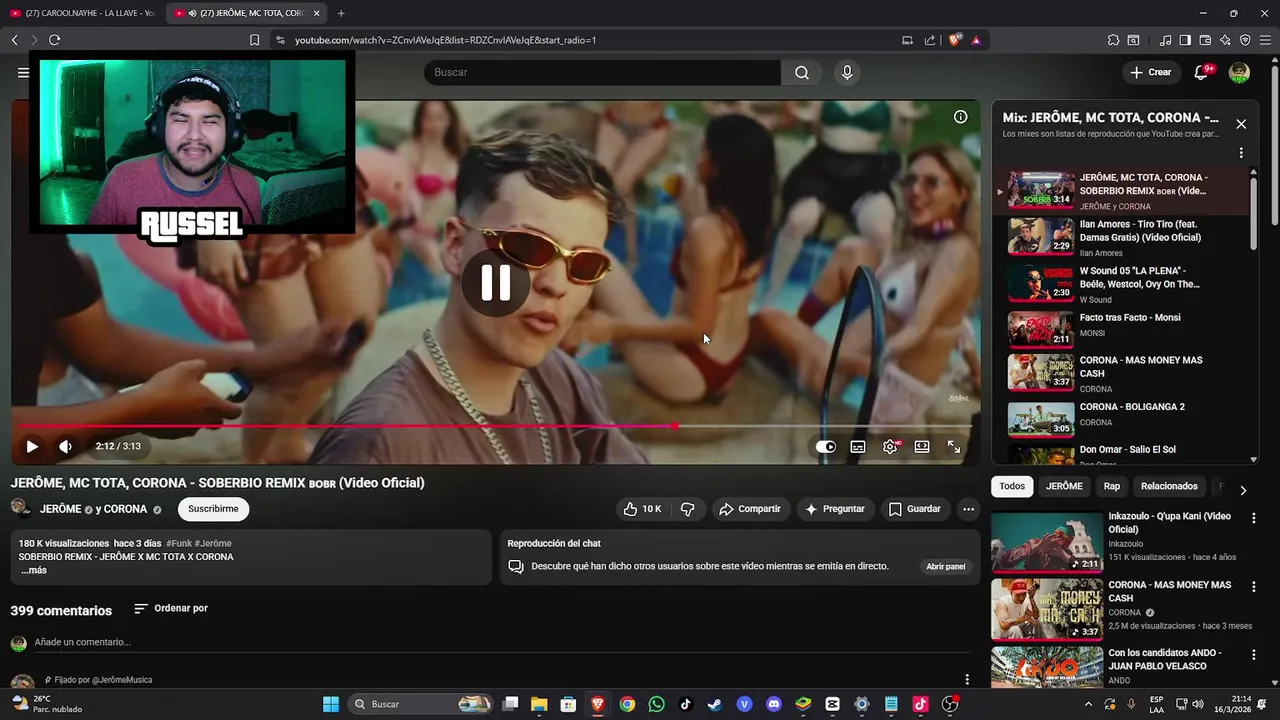Image resolution: width=1280 pixels, height=720 pixels.
Task: Play Ilan Amores - Tiro Tiro from mix
Action: [1120, 237]
